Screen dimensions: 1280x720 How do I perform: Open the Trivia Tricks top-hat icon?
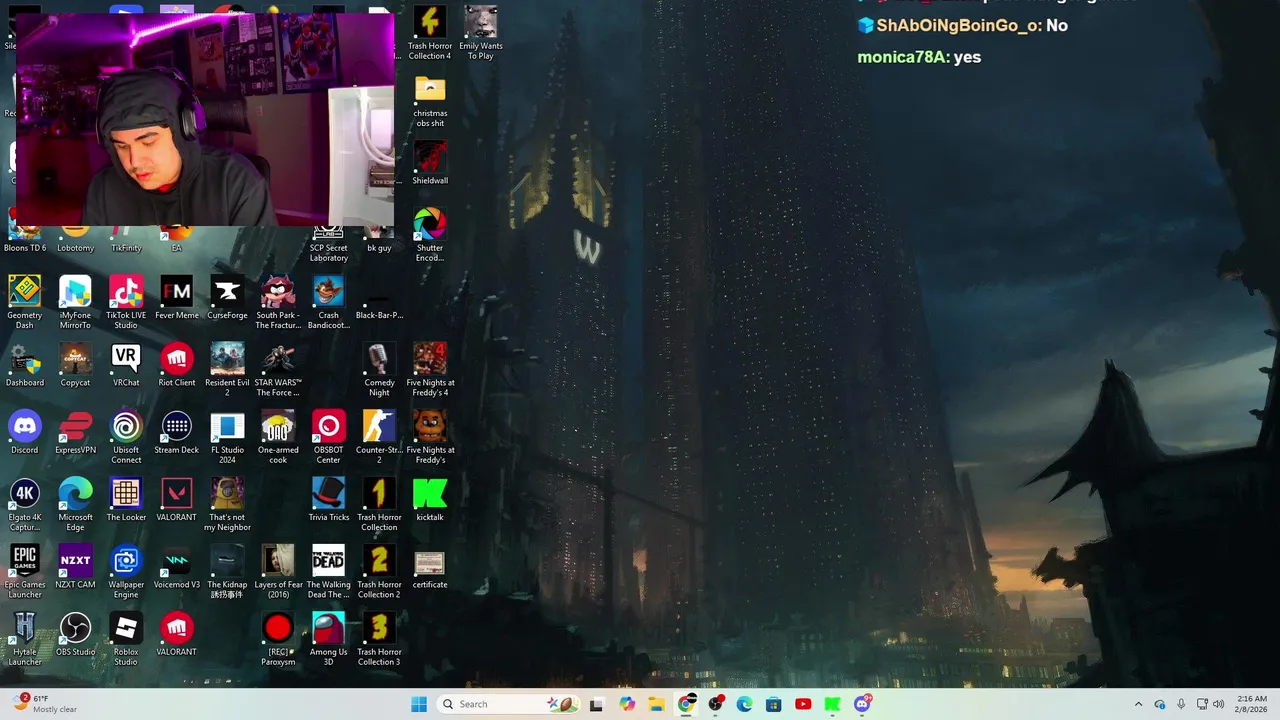328,499
